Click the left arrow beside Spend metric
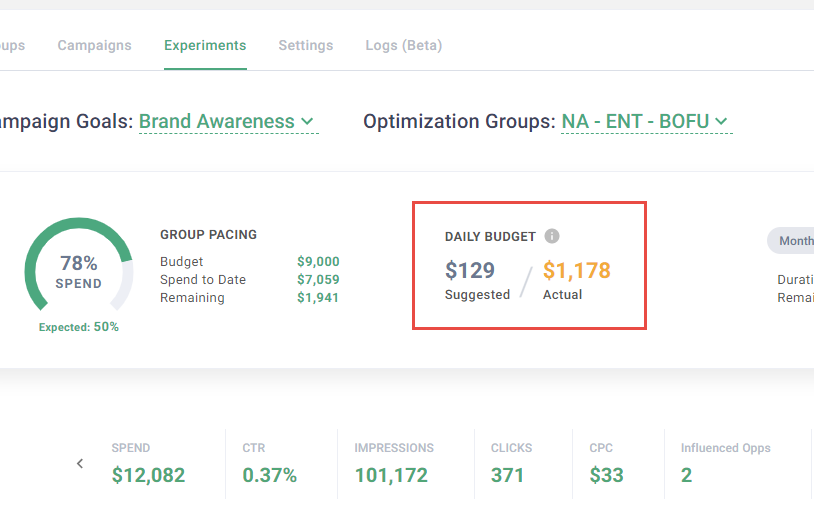Screen dimensions: 814x505 (x=80, y=463)
